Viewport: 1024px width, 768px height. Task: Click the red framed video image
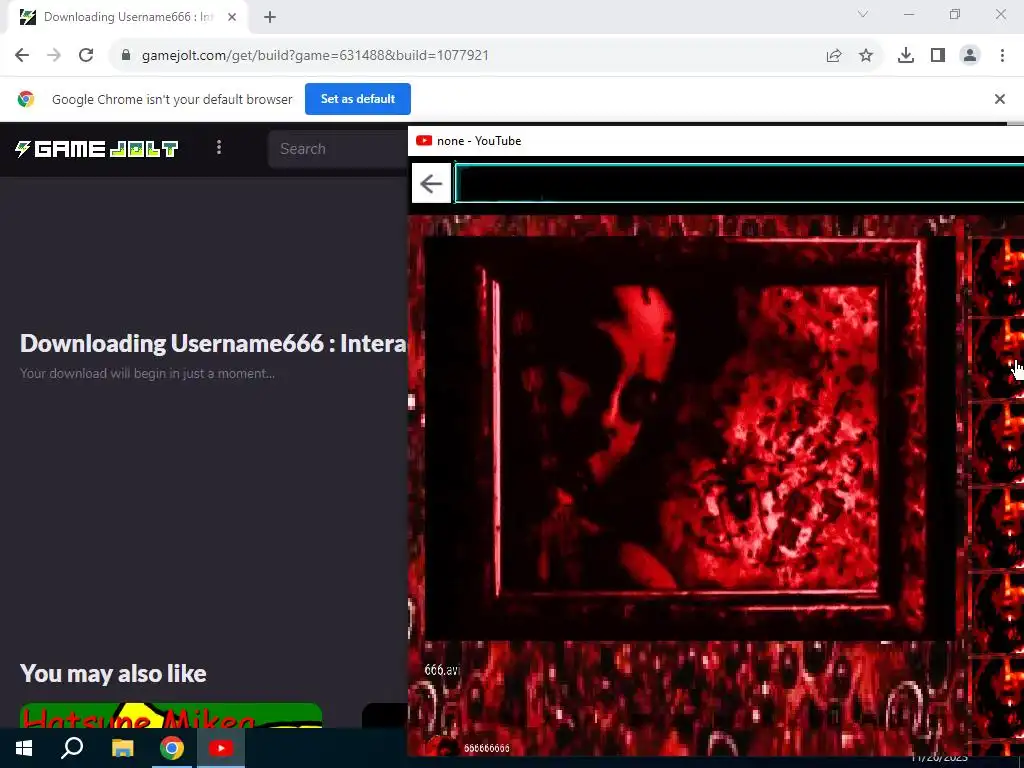[x=690, y=438]
